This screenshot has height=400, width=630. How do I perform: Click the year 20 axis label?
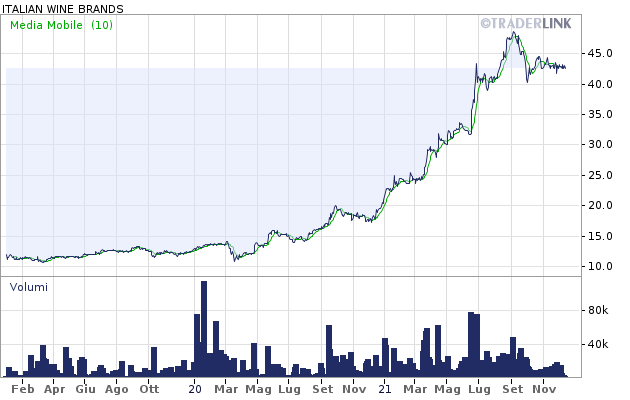click(195, 389)
